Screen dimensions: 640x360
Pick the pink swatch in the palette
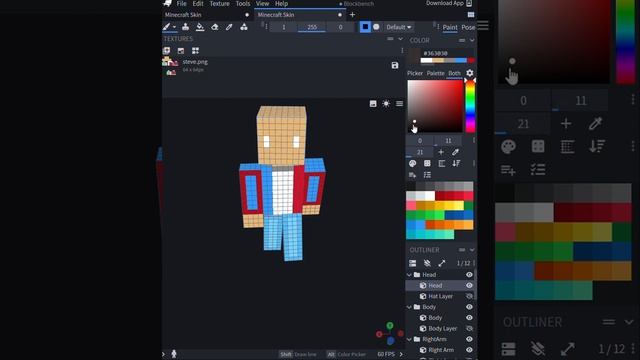(411, 205)
